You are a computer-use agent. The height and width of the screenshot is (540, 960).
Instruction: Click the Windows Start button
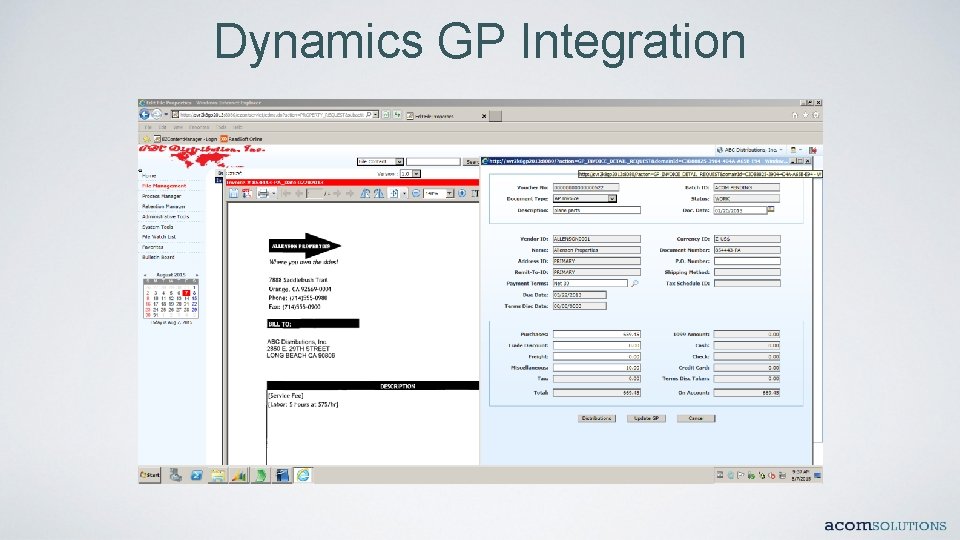(x=149, y=474)
